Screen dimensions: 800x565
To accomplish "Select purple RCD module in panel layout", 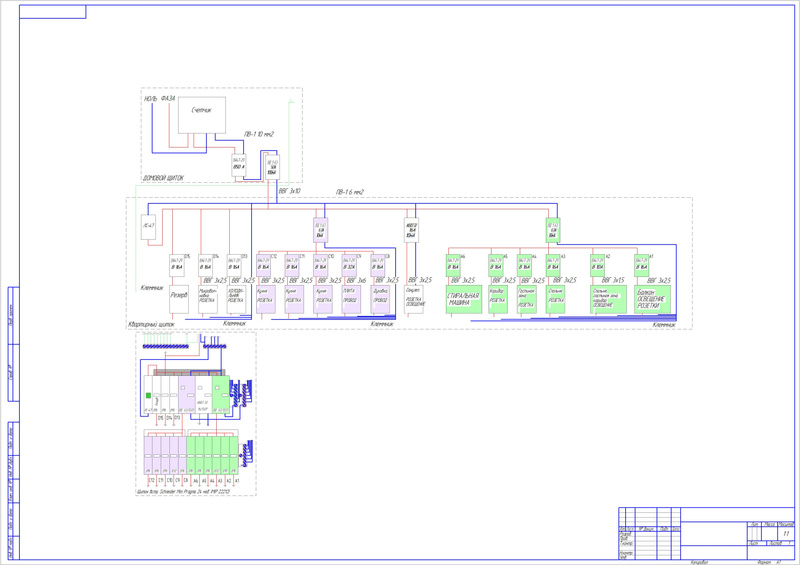I will tap(187, 394).
